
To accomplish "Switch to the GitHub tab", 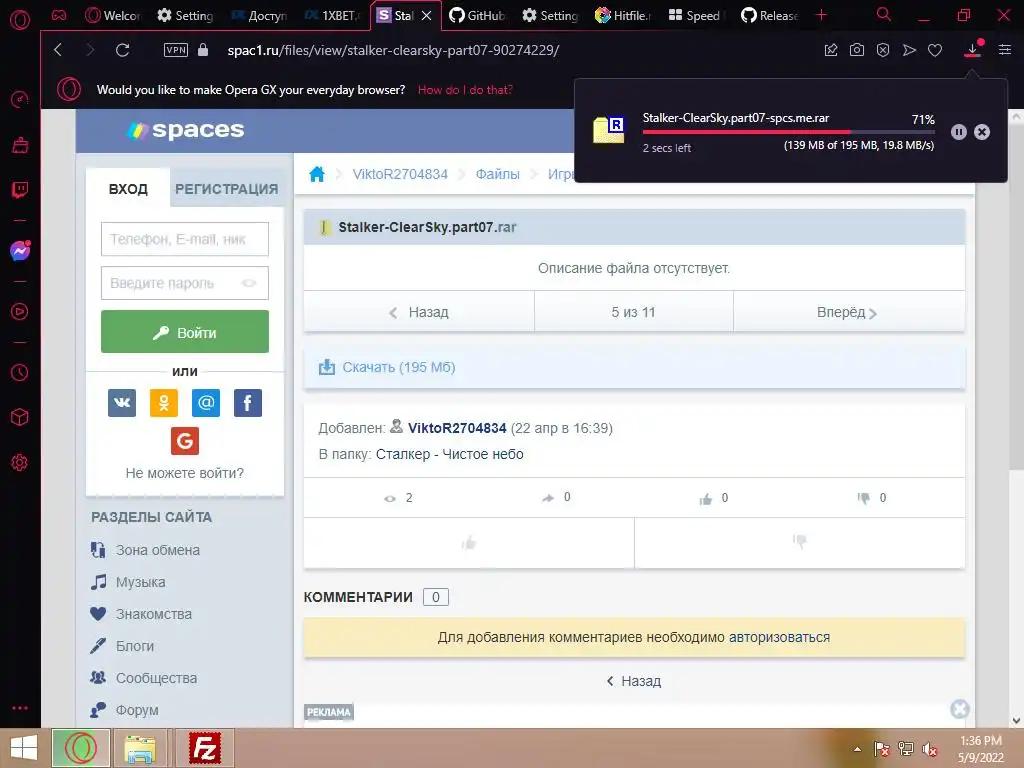I will tap(479, 15).
